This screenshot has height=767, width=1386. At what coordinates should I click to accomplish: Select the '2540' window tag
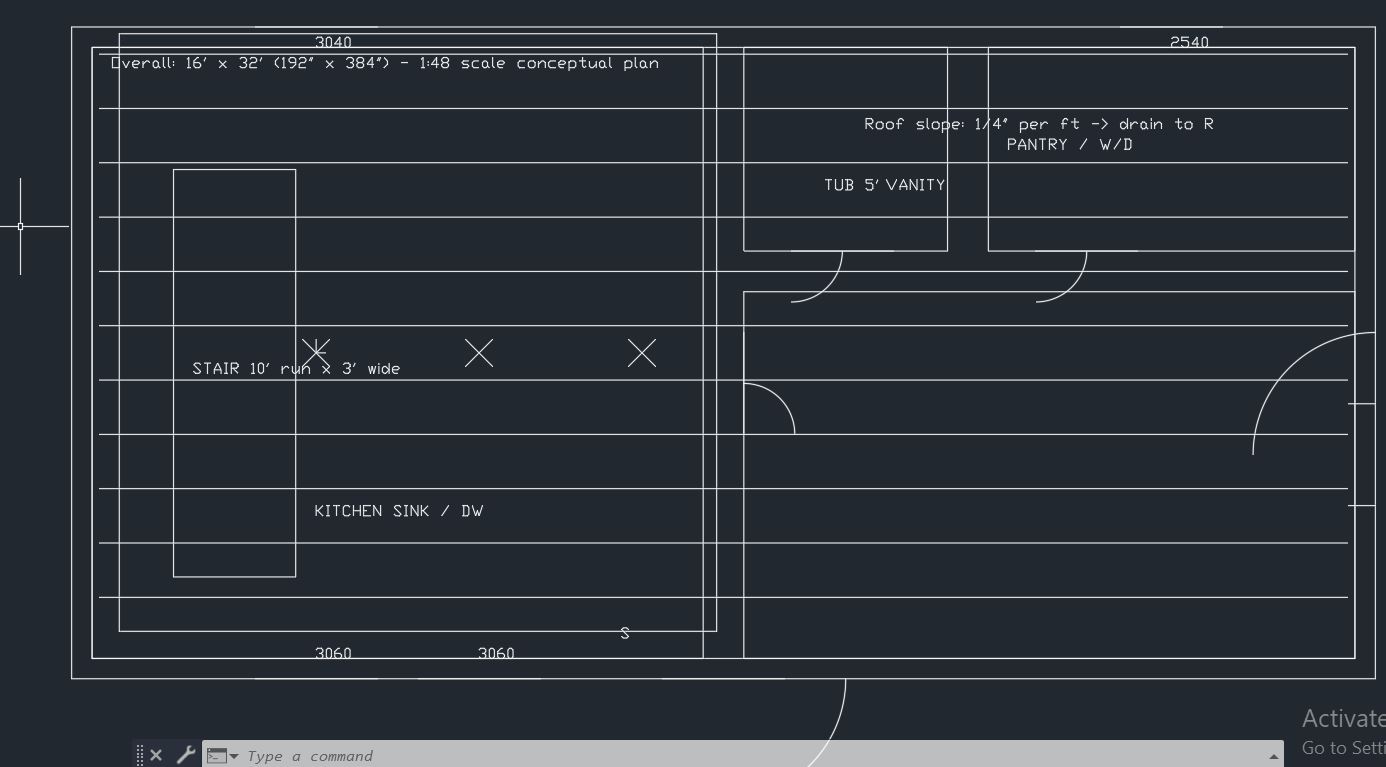pyautogui.click(x=1189, y=42)
